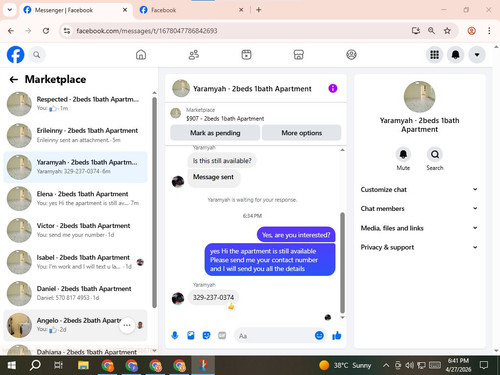
Task: Open options ellipsis on Angelo conversation
Action: pyautogui.click(x=127, y=325)
